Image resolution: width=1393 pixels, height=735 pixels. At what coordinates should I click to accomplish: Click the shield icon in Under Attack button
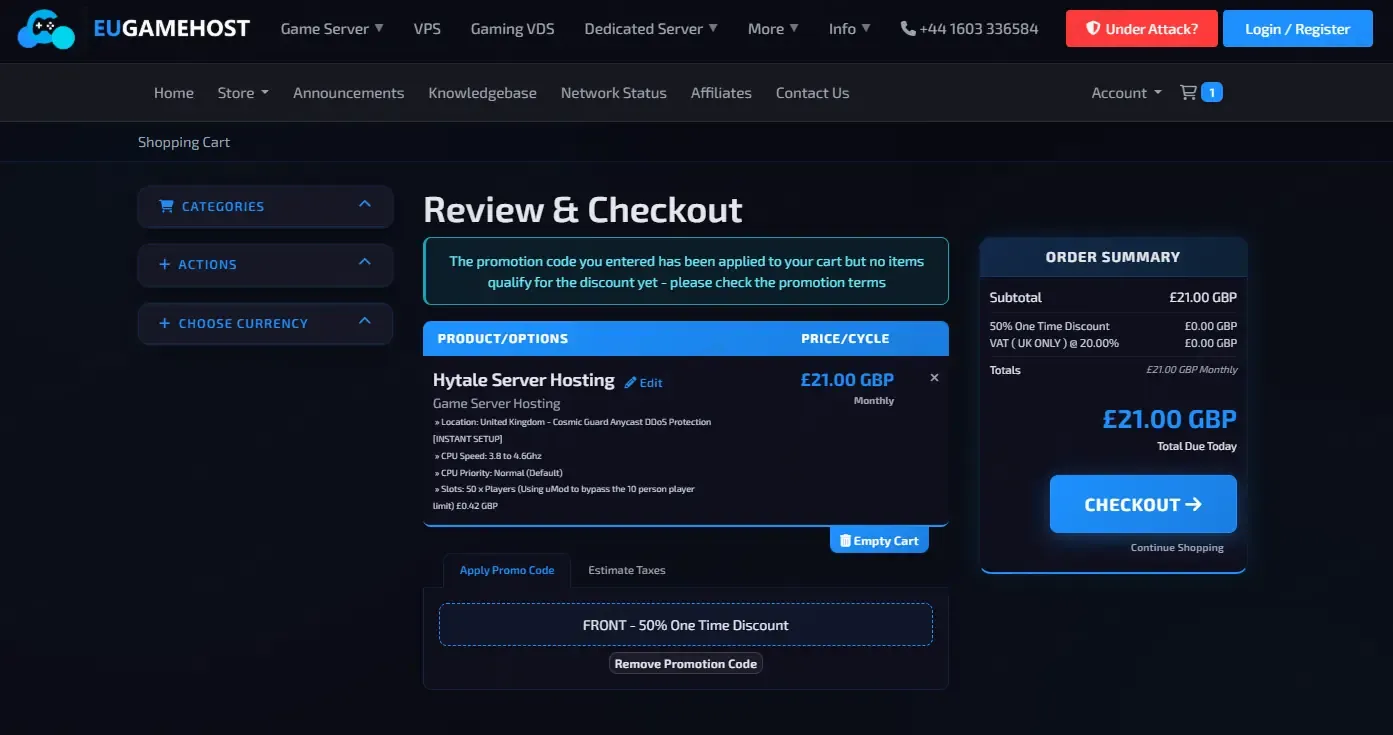(1093, 29)
